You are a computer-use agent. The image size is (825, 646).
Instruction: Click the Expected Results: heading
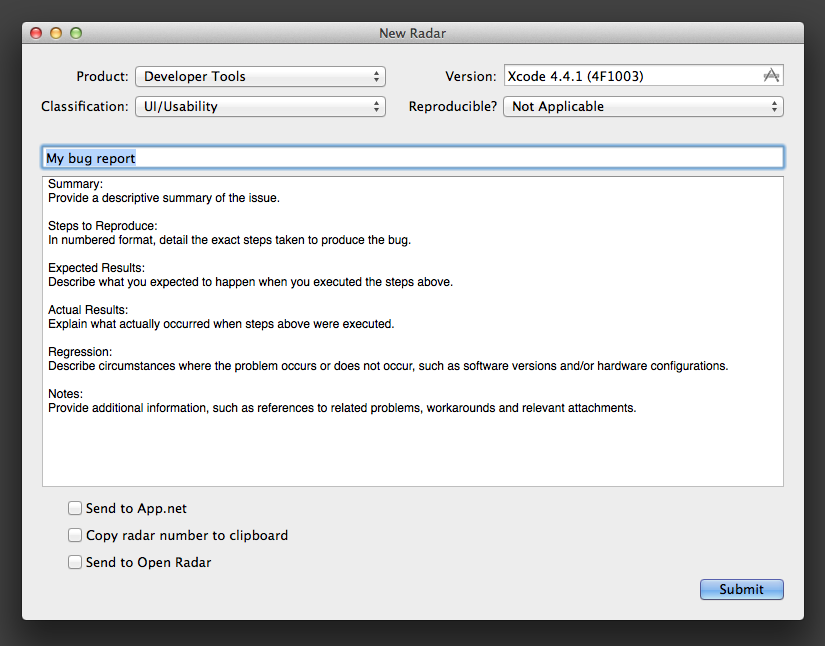click(96, 268)
